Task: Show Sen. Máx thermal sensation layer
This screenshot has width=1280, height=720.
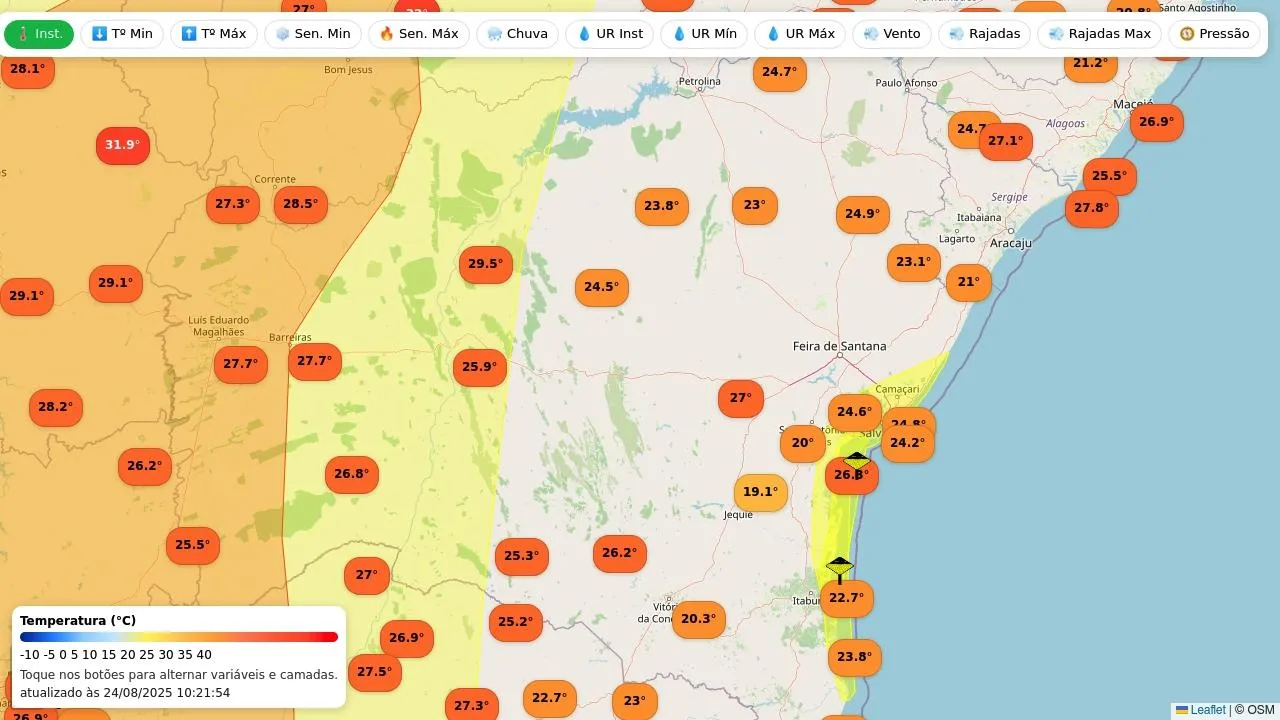Action: tap(418, 34)
